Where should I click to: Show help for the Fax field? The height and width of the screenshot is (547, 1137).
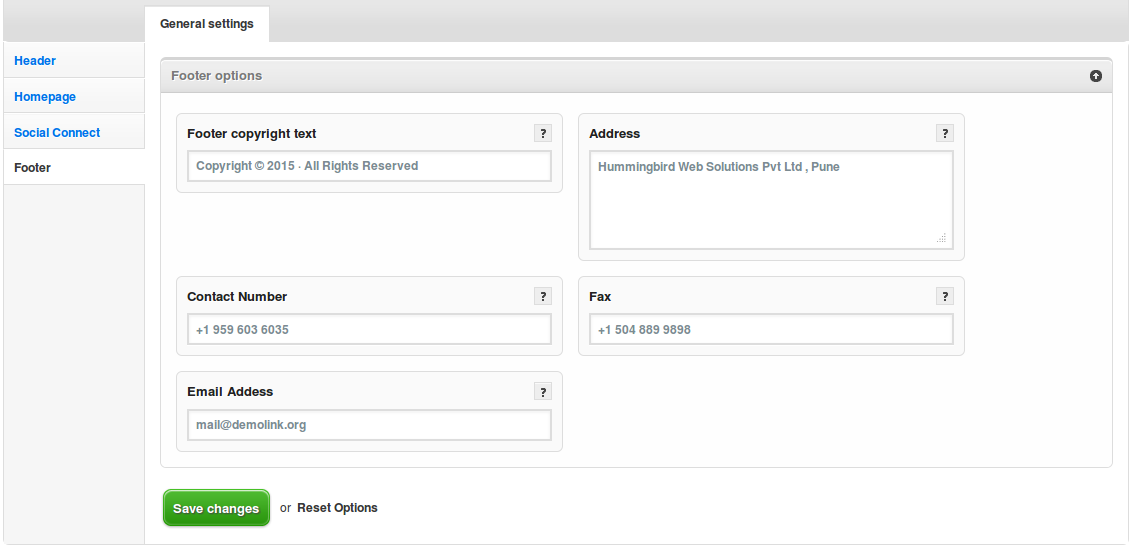pos(945,296)
